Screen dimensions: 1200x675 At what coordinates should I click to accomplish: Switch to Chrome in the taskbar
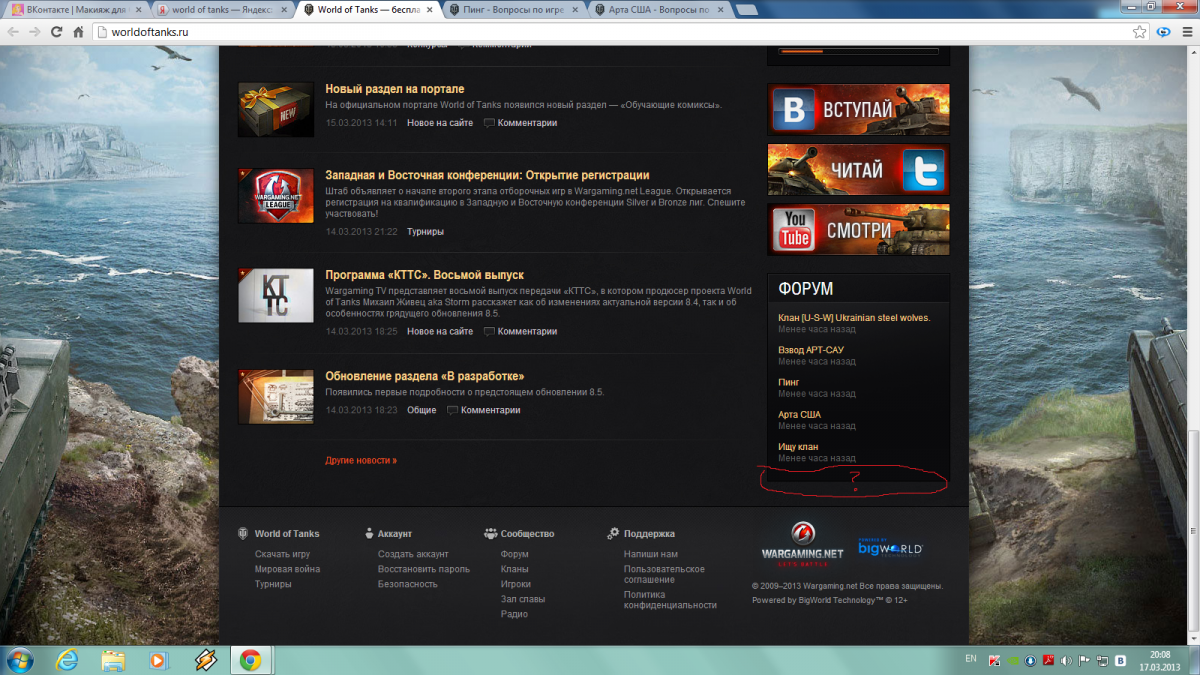coord(250,660)
